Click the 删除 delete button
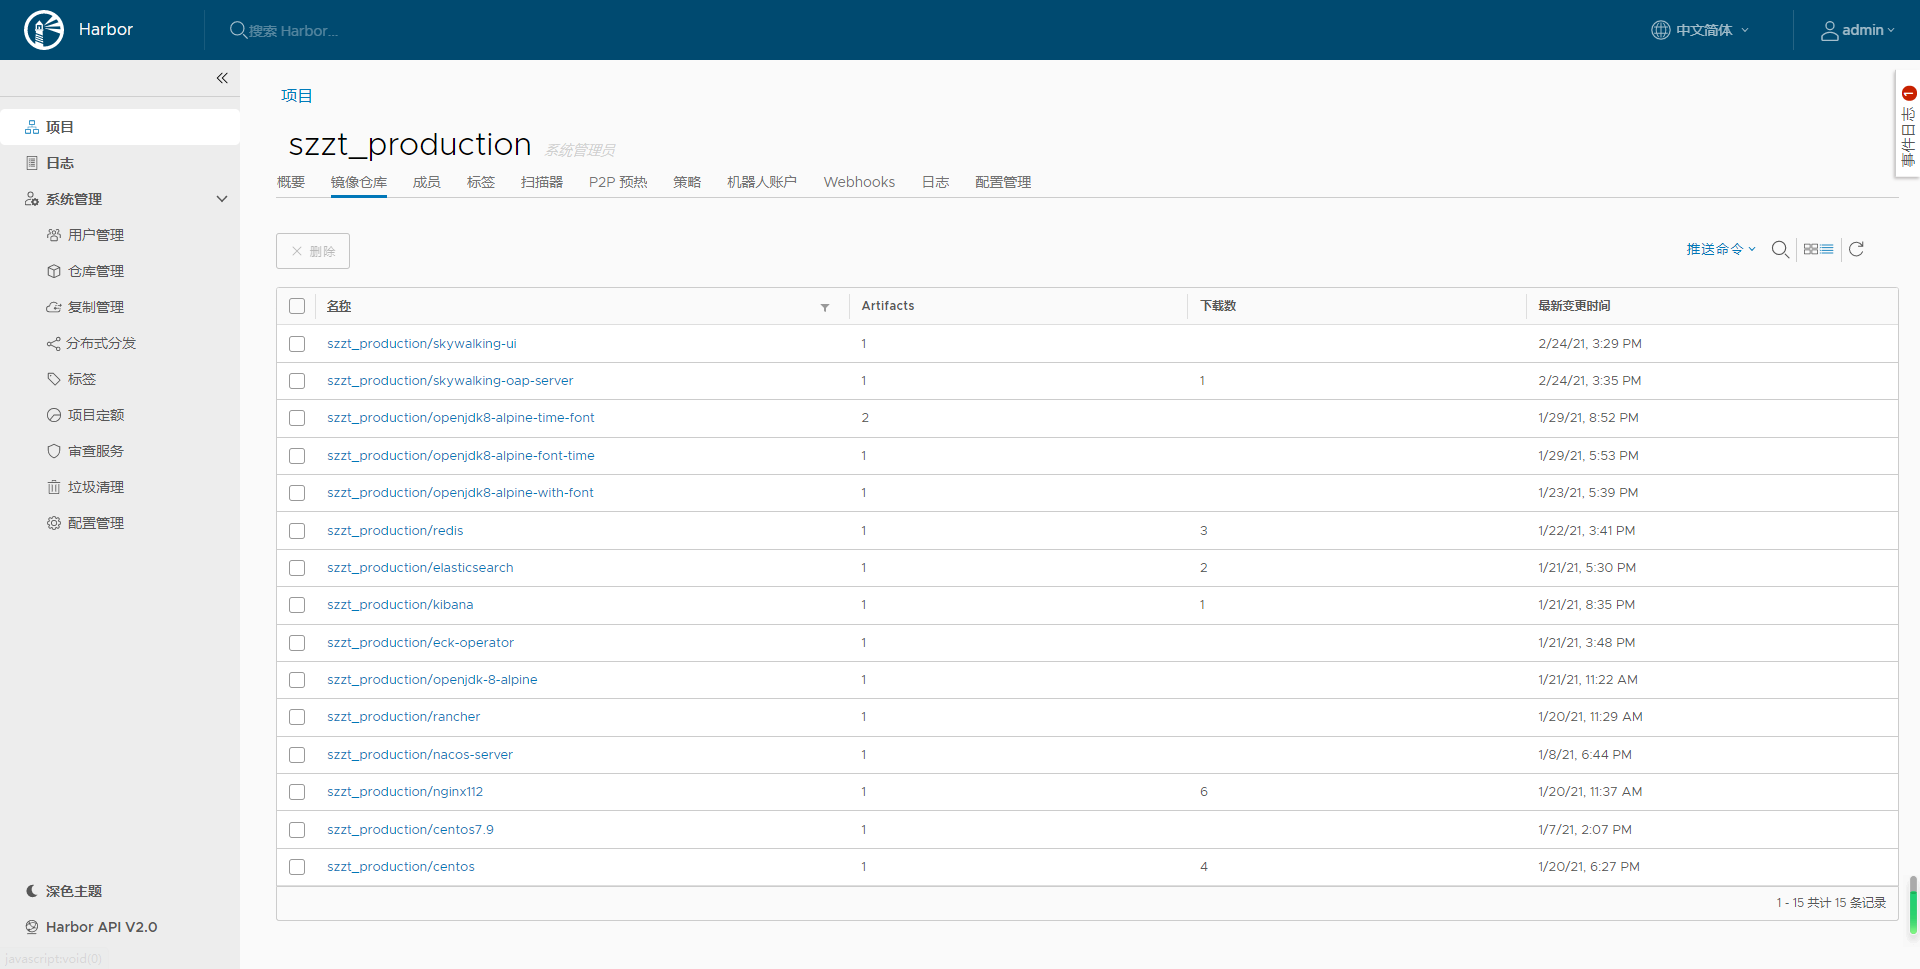 point(313,251)
